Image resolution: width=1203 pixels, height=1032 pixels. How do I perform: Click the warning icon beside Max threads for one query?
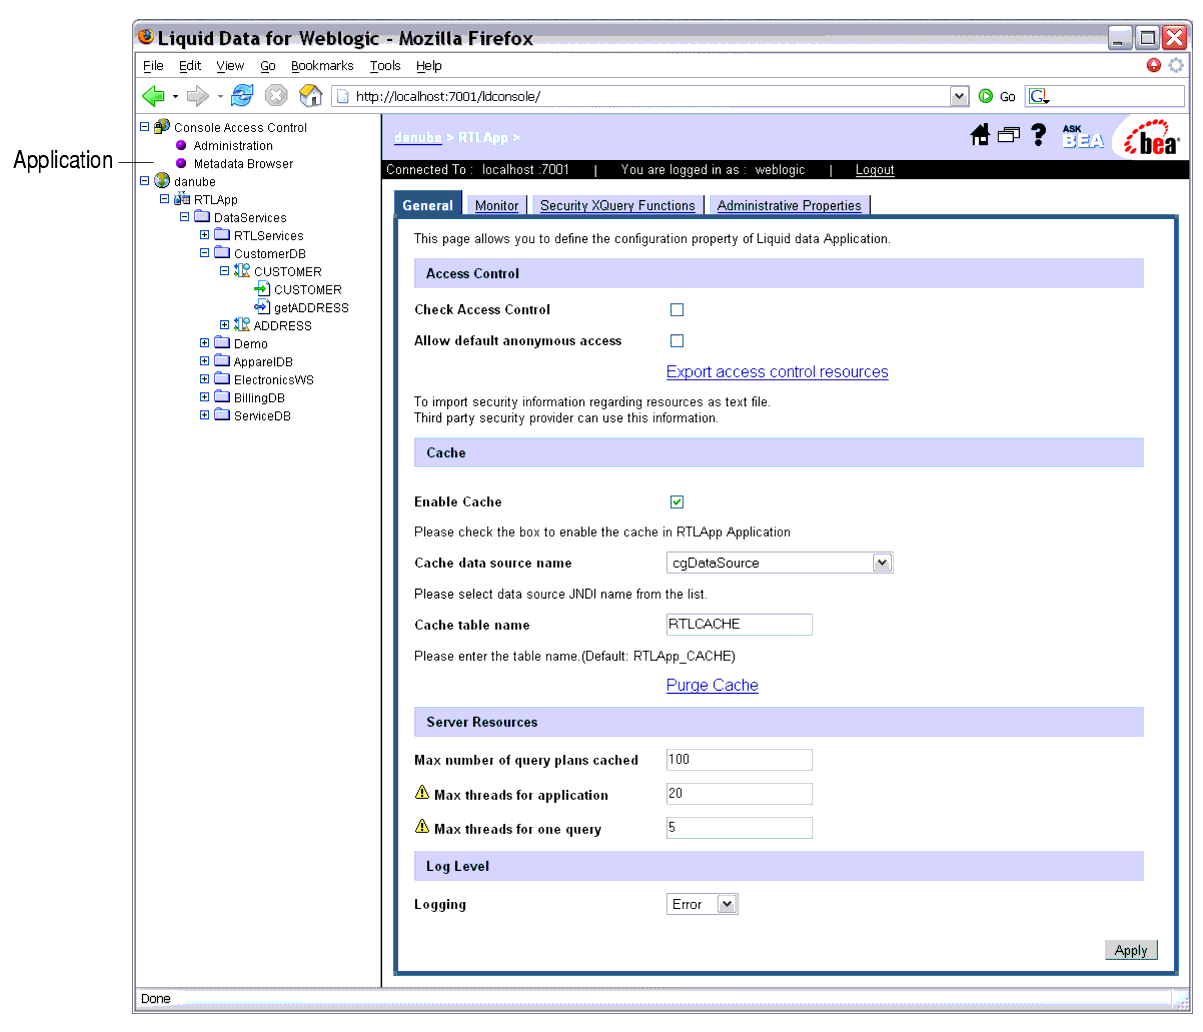click(x=422, y=827)
